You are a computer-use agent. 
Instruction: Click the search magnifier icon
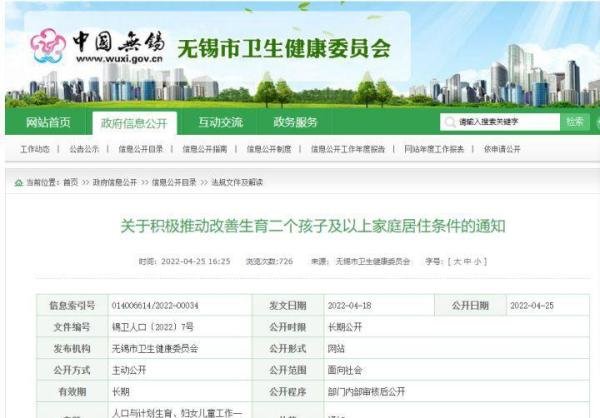[x=450, y=122]
